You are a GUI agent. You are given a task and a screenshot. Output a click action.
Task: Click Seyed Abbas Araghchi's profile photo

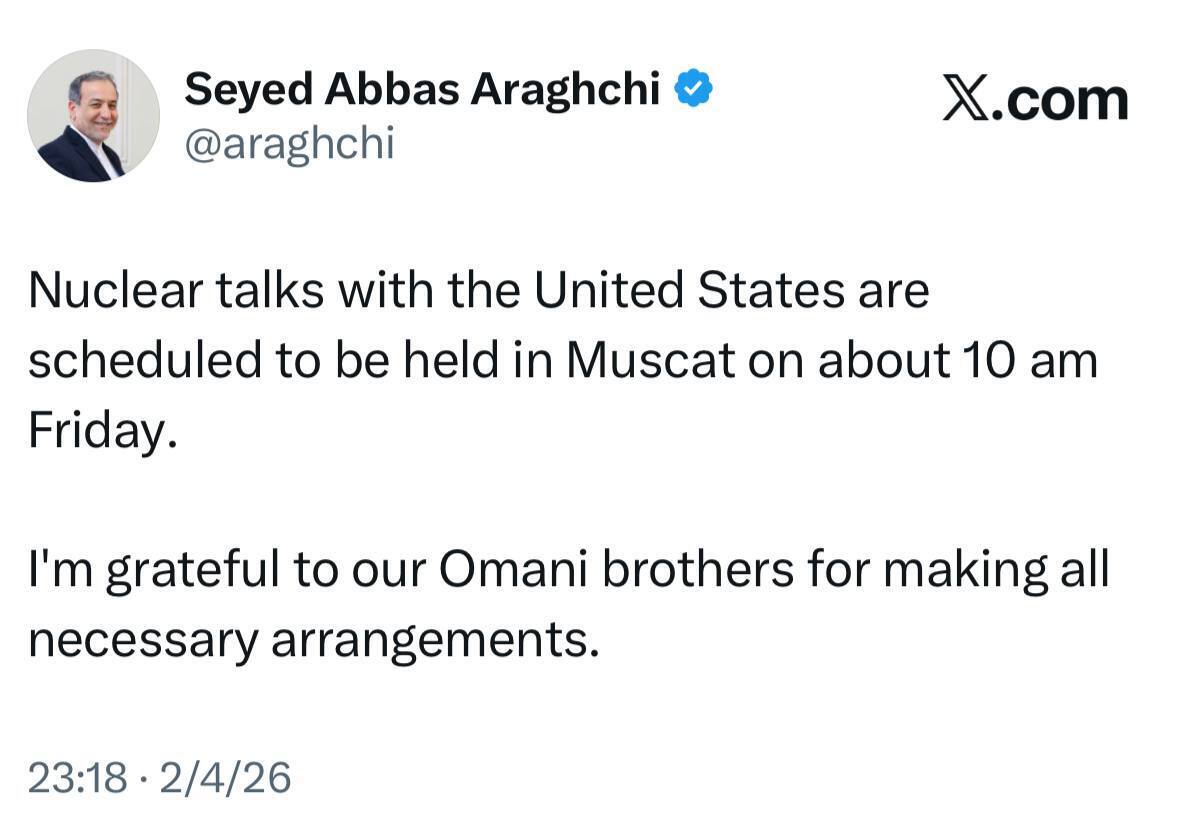(x=93, y=116)
